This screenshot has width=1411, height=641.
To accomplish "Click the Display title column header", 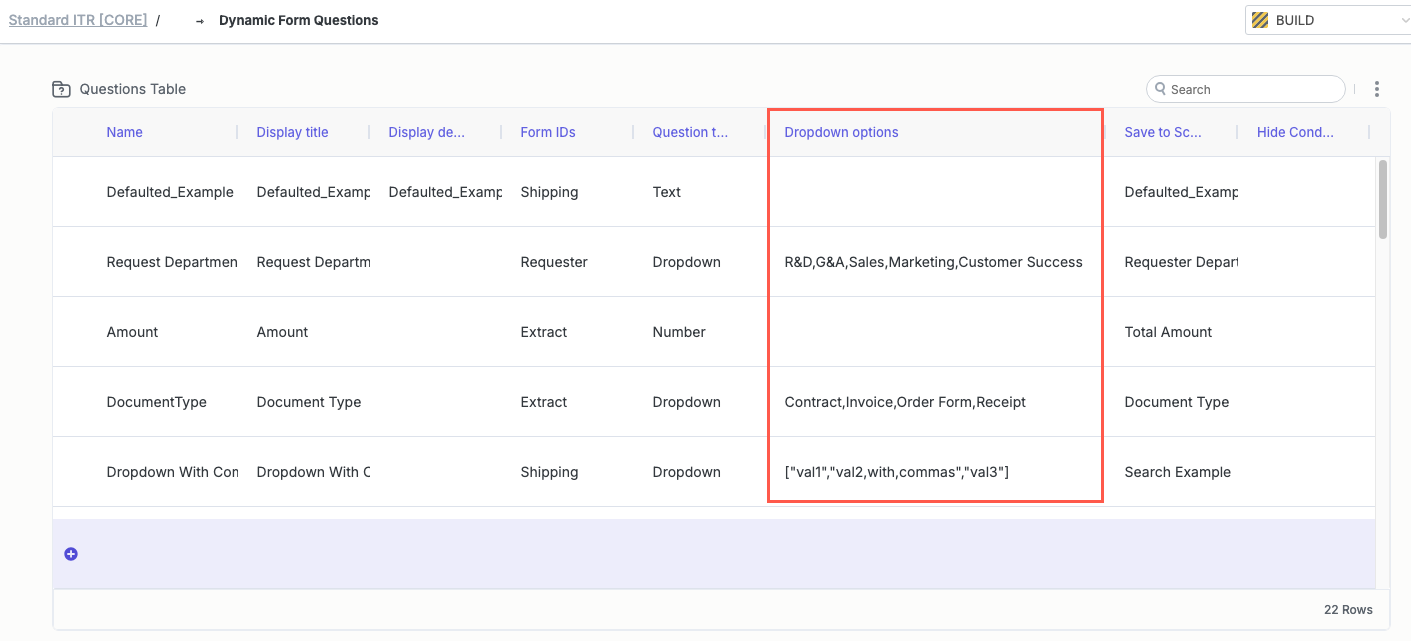I will point(292,132).
